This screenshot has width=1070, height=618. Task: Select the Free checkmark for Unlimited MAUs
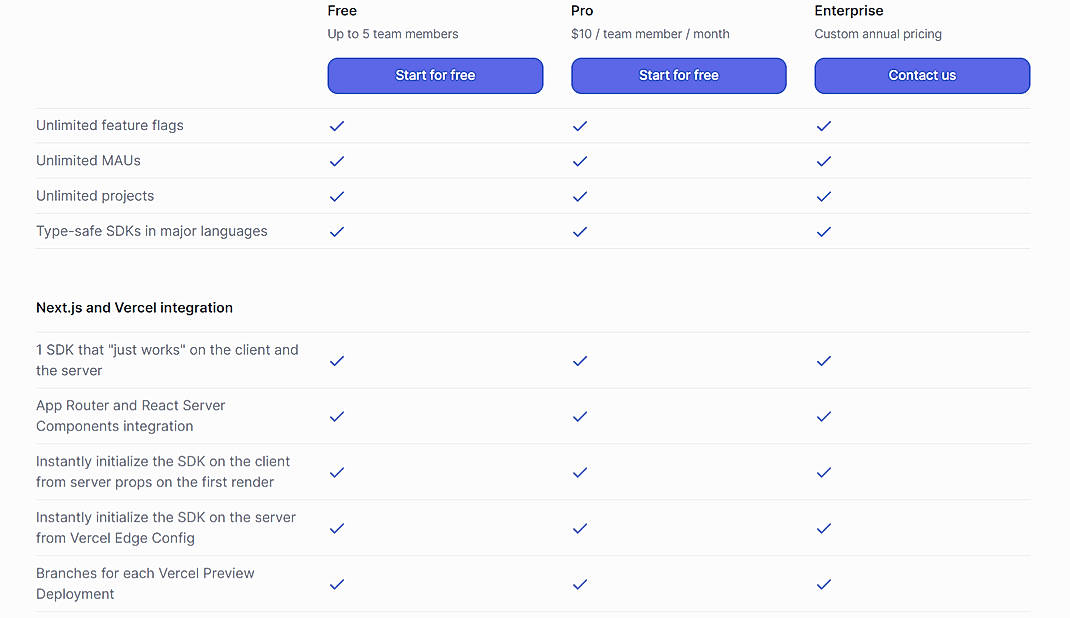point(337,161)
